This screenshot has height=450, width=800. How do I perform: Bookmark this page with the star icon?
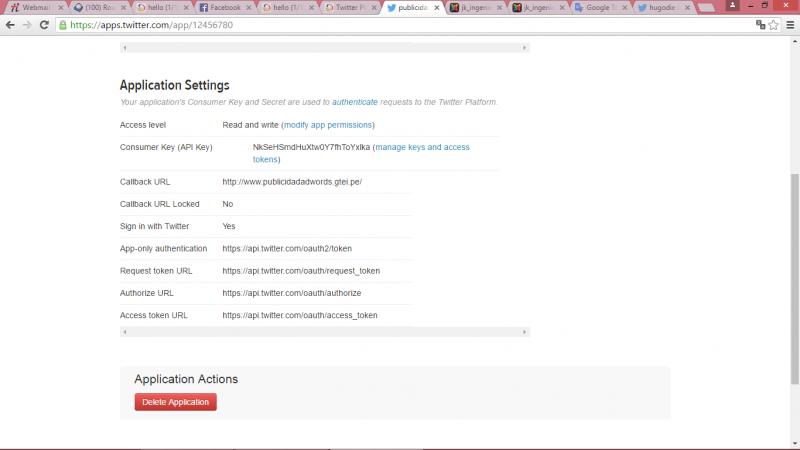point(773,24)
